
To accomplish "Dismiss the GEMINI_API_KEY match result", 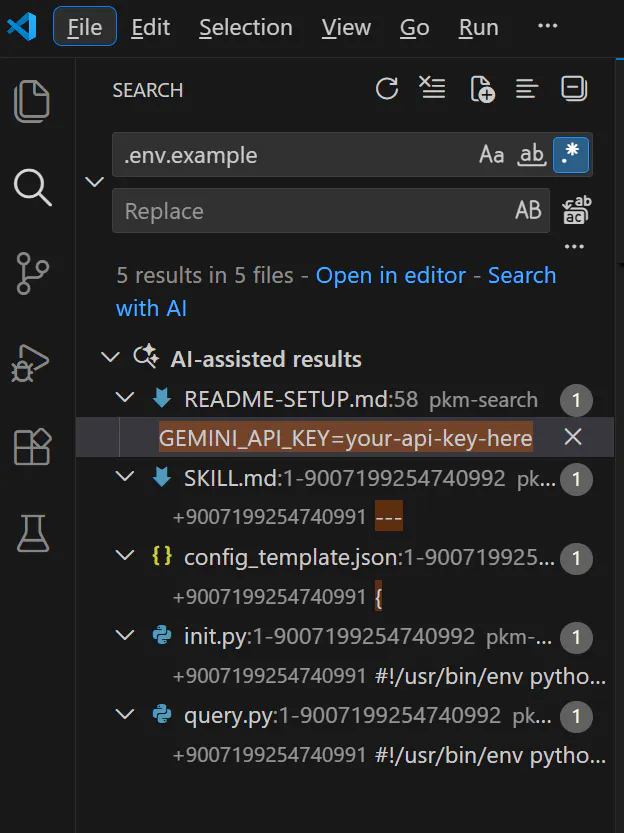I will point(573,437).
